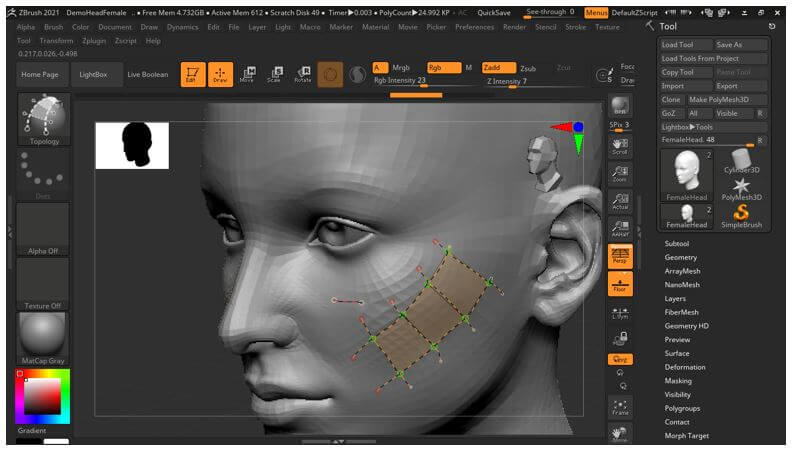Click the Actual size icon

620,201
